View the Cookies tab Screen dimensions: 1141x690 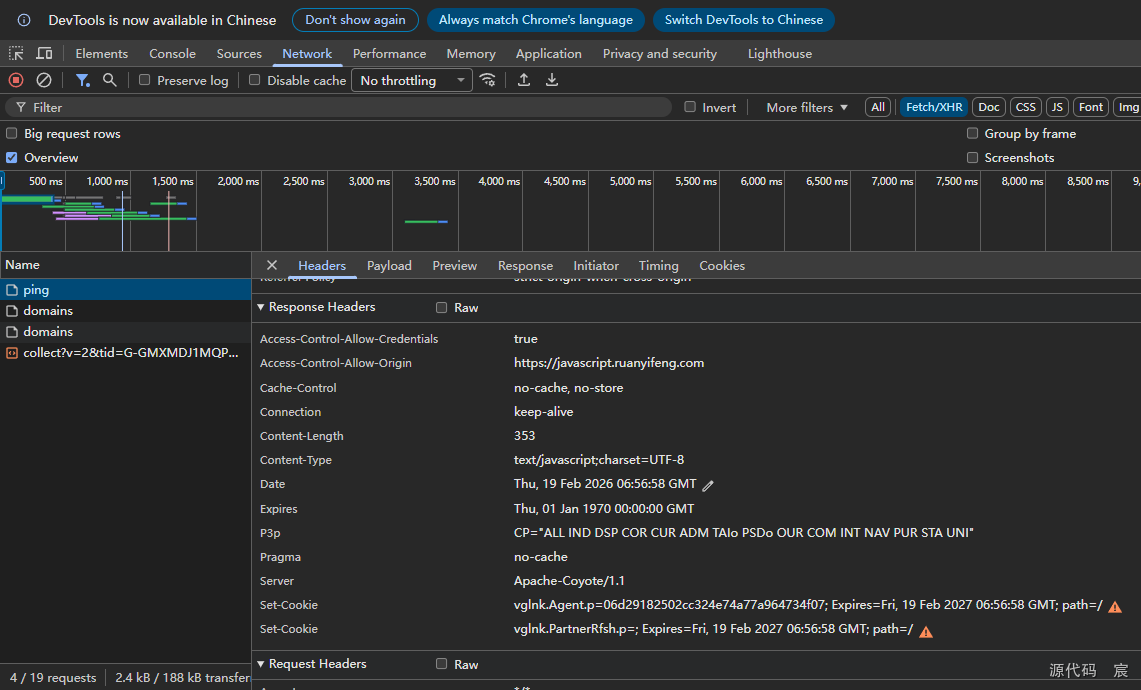(722, 266)
